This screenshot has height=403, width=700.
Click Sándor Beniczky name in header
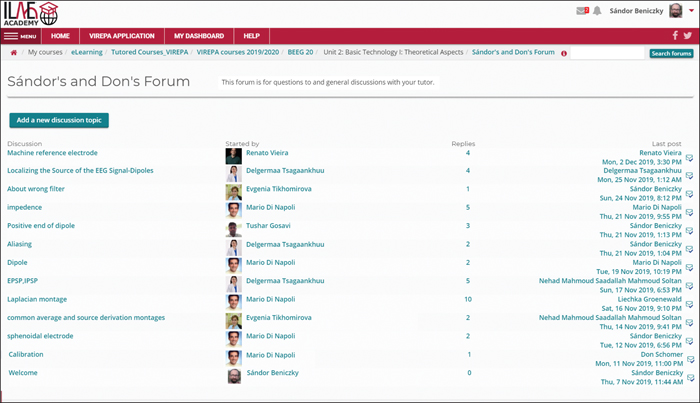(636, 11)
